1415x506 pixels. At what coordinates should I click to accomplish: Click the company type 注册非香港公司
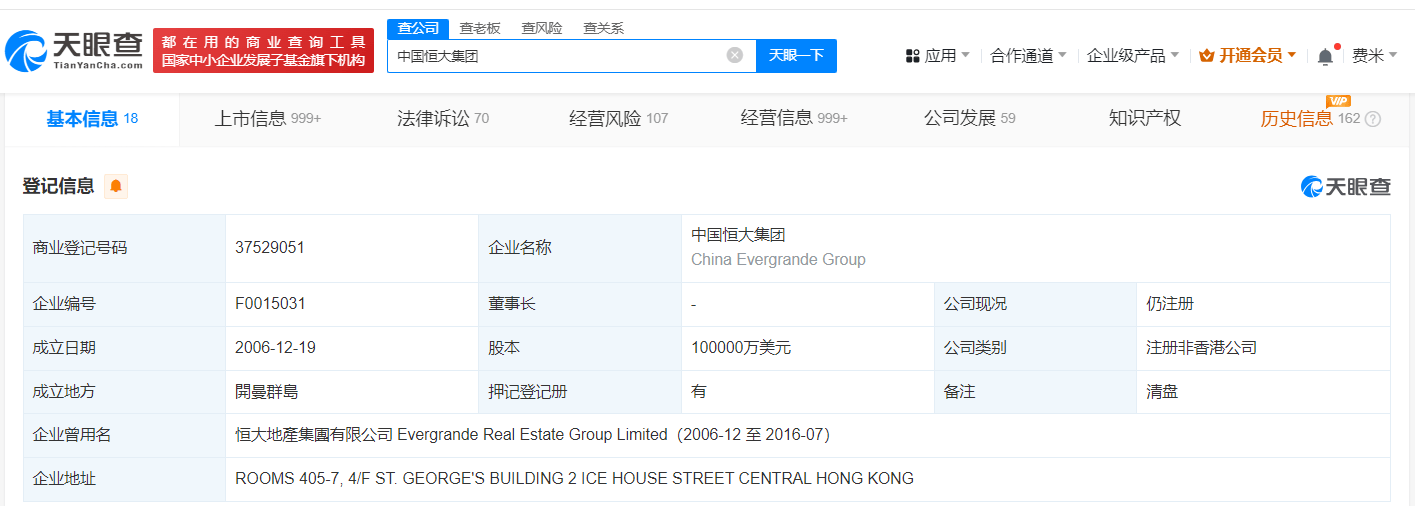(1201, 348)
